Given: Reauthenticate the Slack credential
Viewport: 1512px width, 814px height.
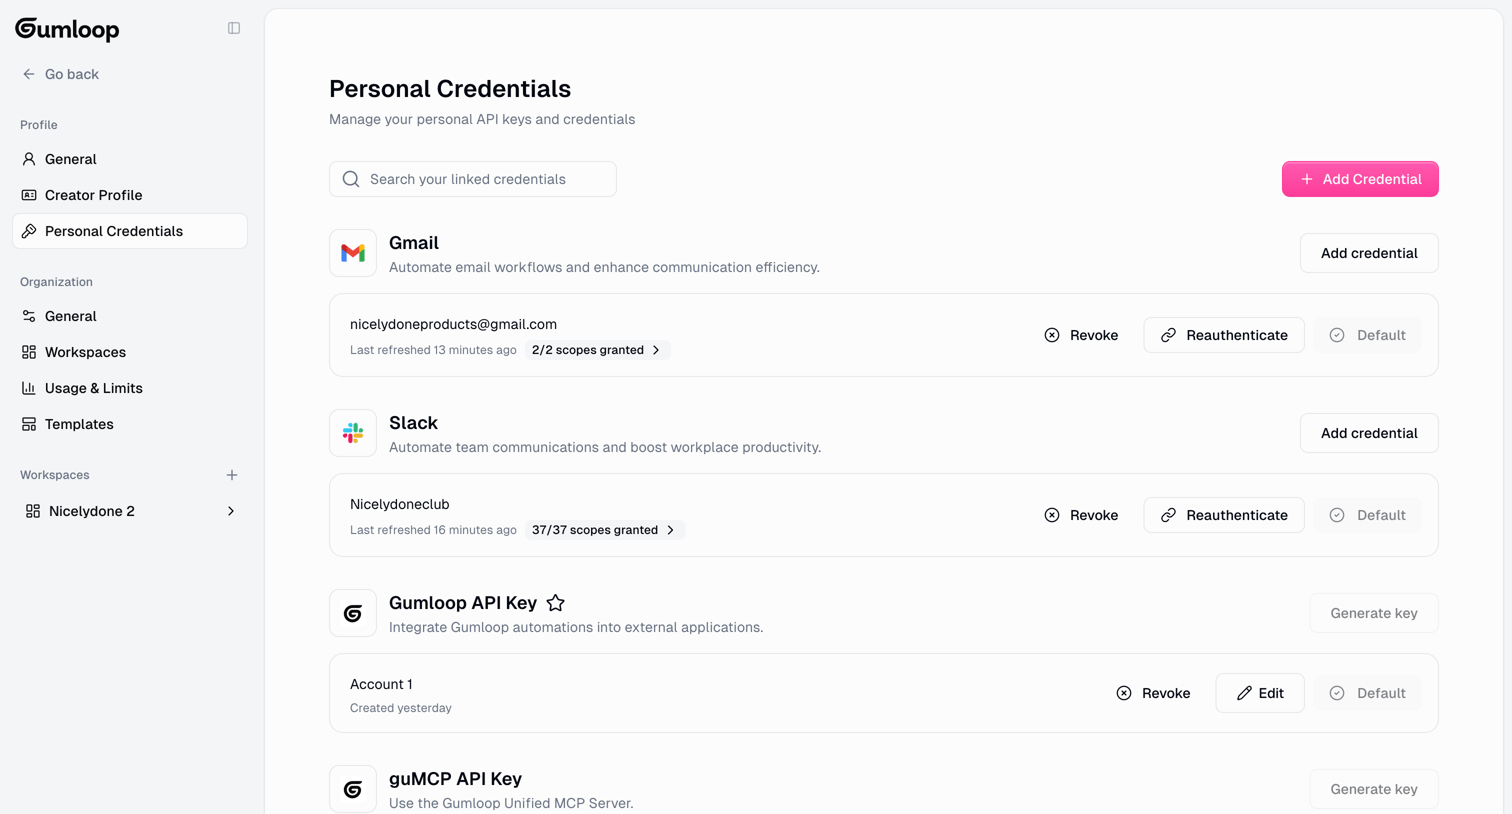Looking at the screenshot, I should coord(1224,515).
